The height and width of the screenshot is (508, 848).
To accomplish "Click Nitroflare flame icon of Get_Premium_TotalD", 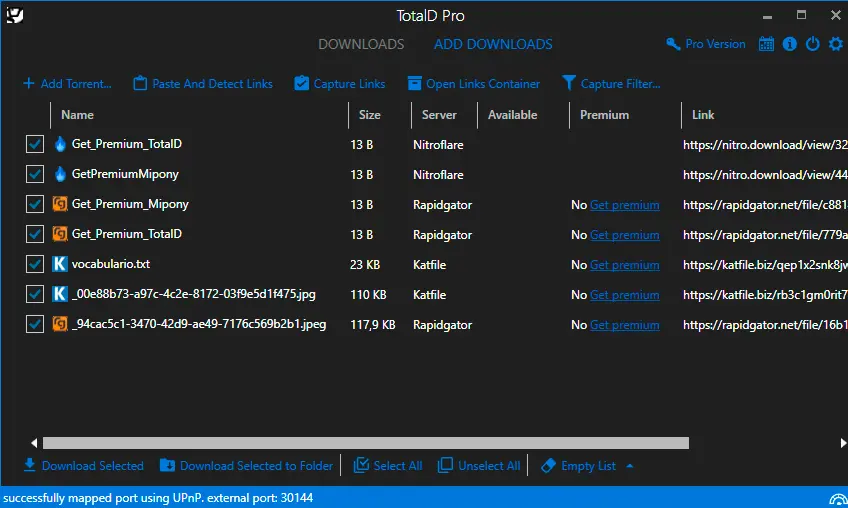I will tap(60, 144).
